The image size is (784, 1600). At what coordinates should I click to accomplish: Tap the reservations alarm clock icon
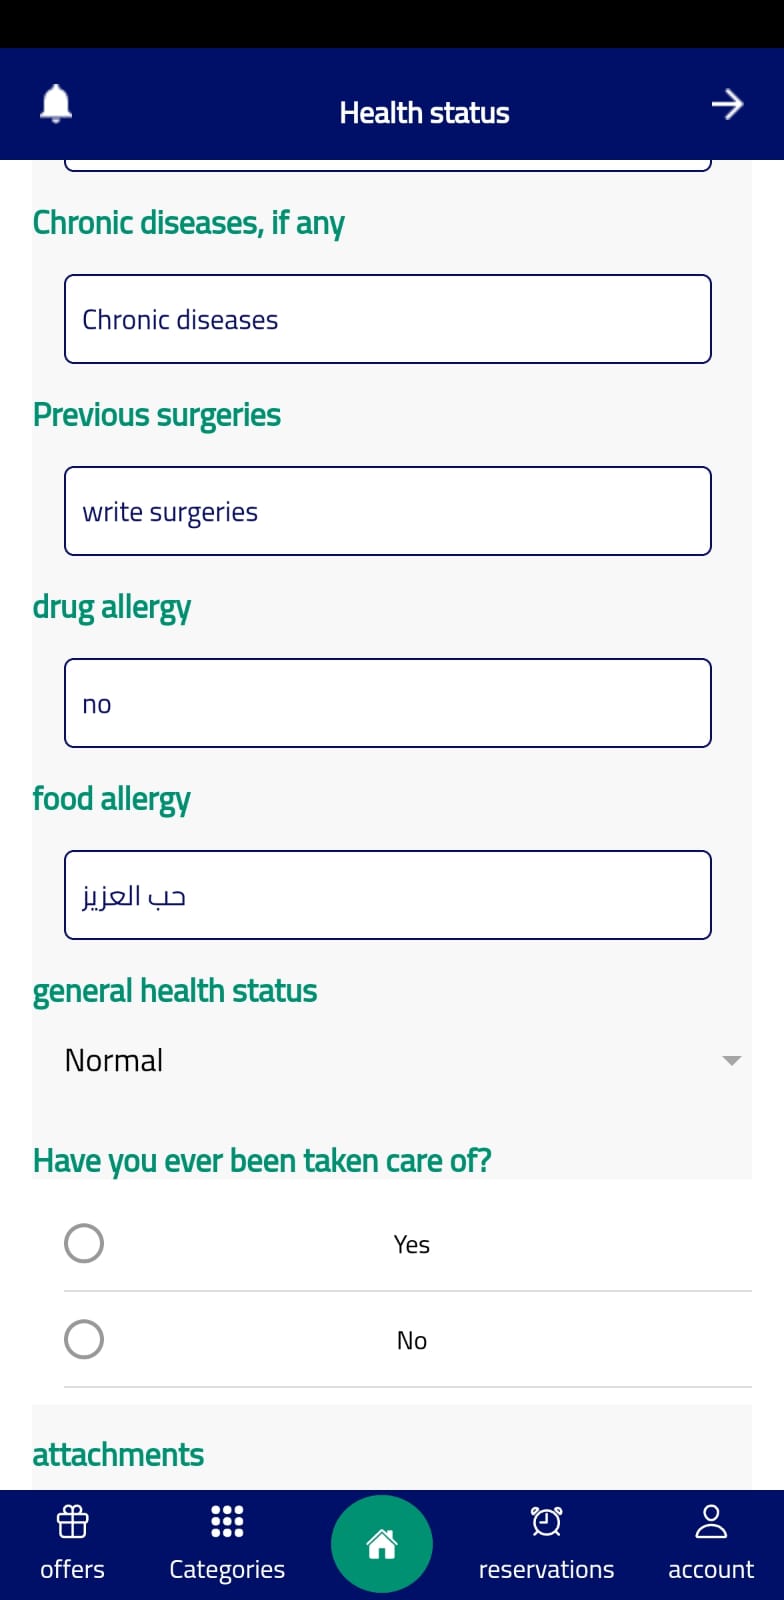[546, 1522]
